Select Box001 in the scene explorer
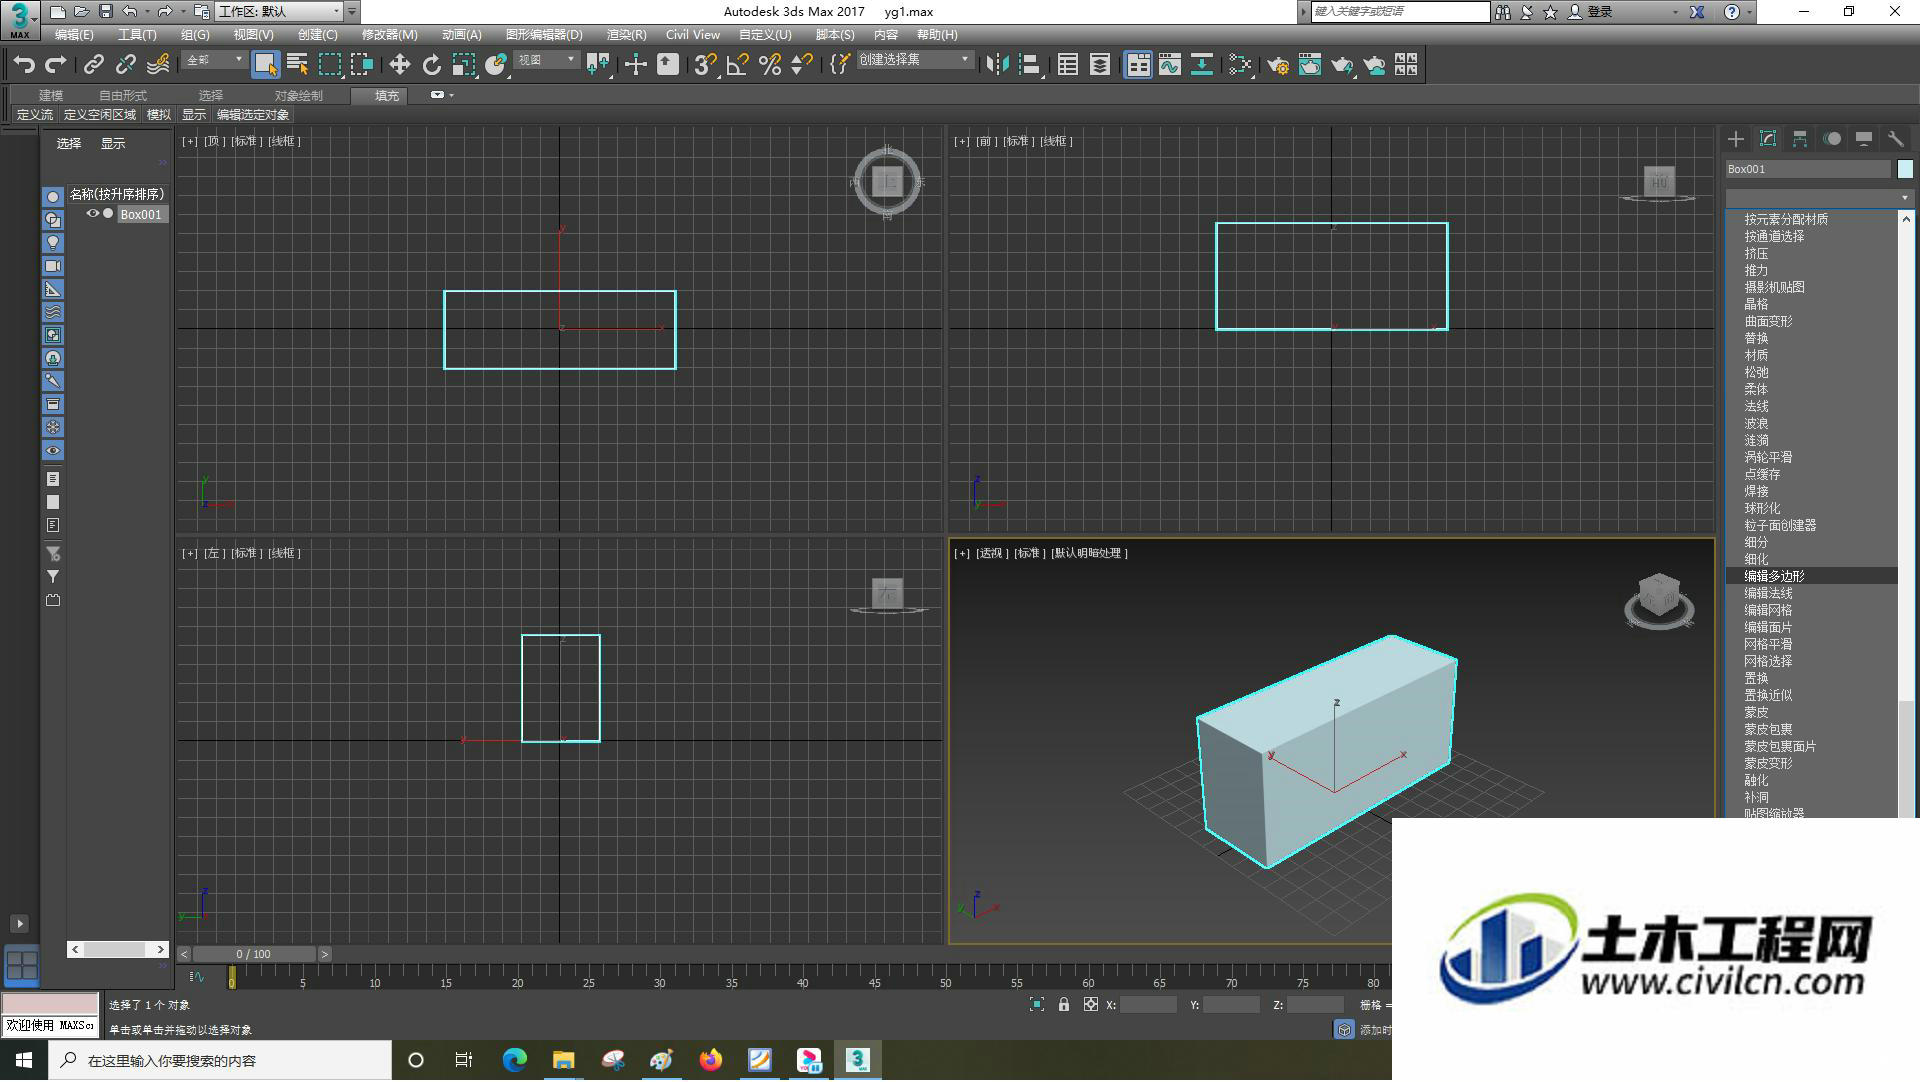The image size is (1920, 1082). (x=141, y=214)
